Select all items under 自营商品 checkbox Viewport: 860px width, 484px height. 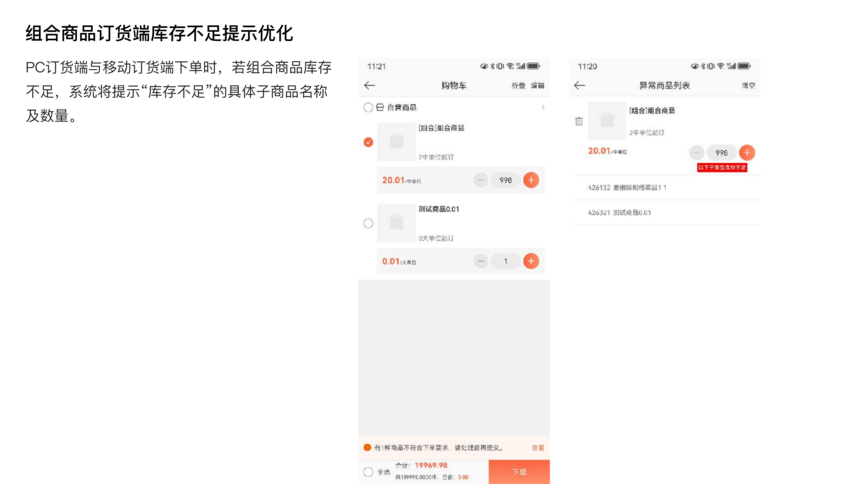368,108
